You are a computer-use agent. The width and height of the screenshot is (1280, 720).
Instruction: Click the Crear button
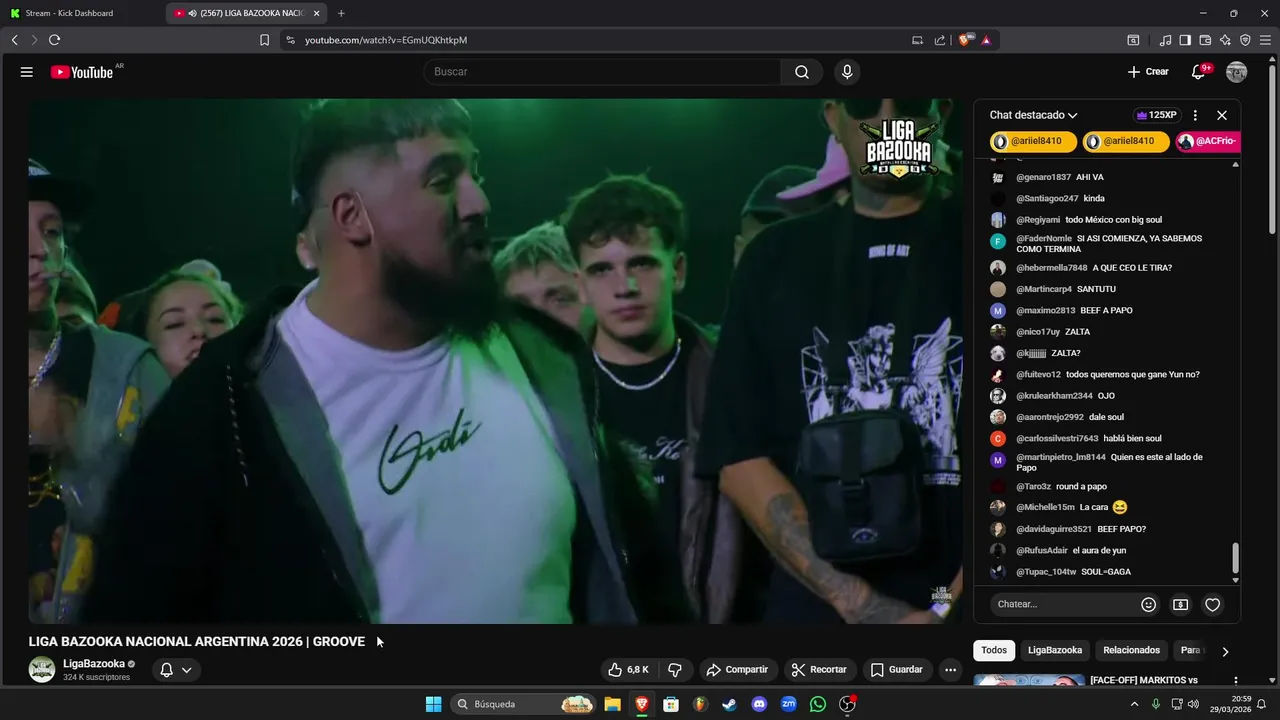click(1147, 72)
